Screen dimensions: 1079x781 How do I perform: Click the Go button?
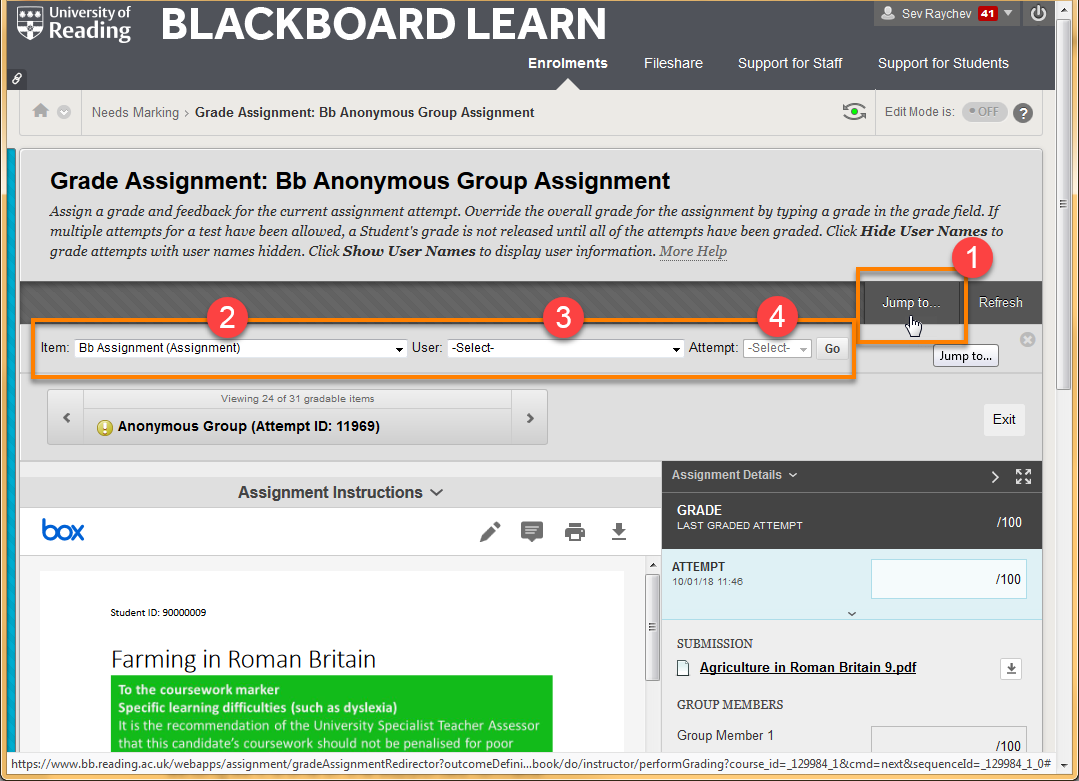832,349
